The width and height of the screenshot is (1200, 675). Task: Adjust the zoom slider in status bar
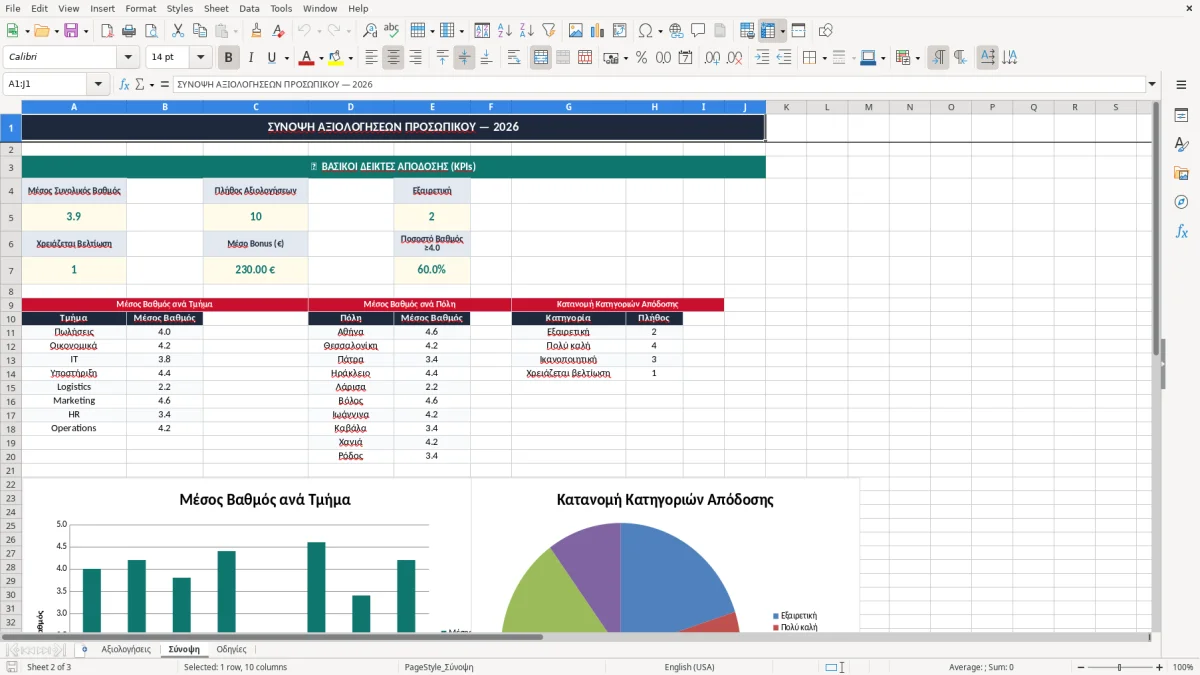tap(1119, 667)
